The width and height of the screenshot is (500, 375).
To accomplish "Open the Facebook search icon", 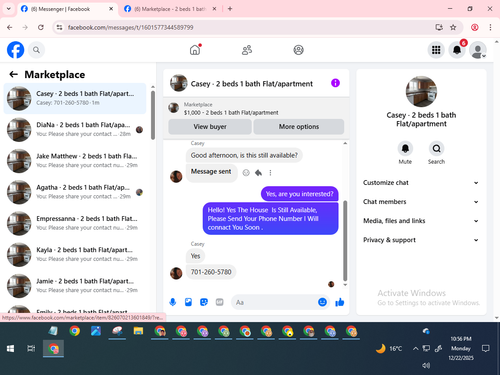I will [x=36, y=50].
